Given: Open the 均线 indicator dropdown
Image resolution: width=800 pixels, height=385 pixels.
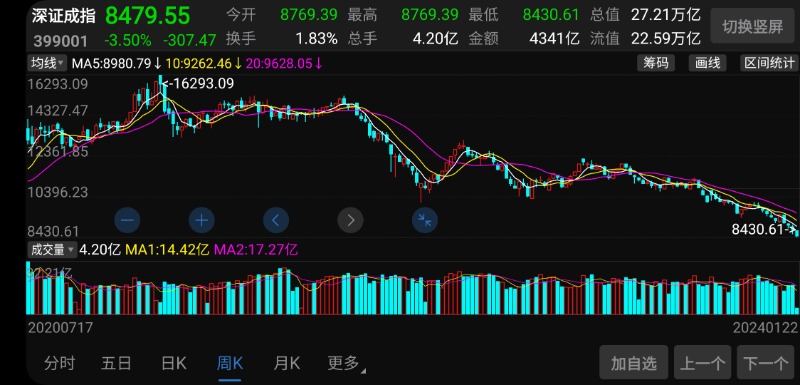Looking at the screenshot, I should 47,63.
